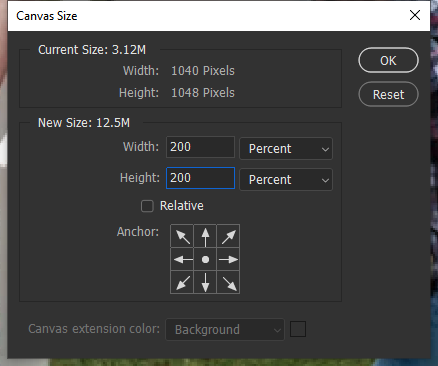Open Canvas extension color Background dropdown
The image size is (438, 366).
(225, 329)
